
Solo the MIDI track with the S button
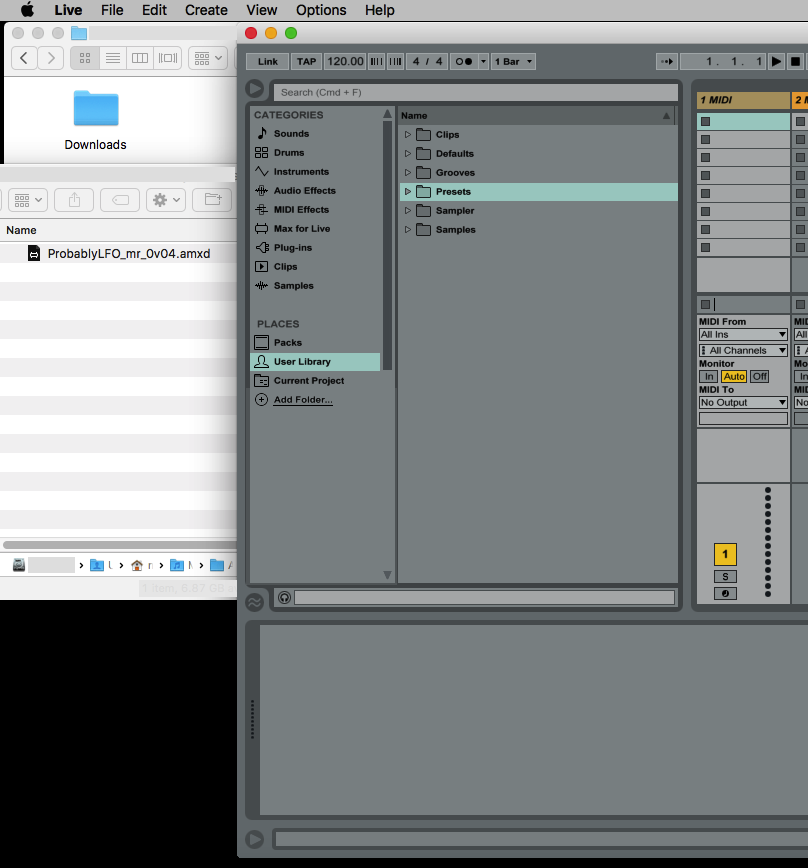pos(725,575)
